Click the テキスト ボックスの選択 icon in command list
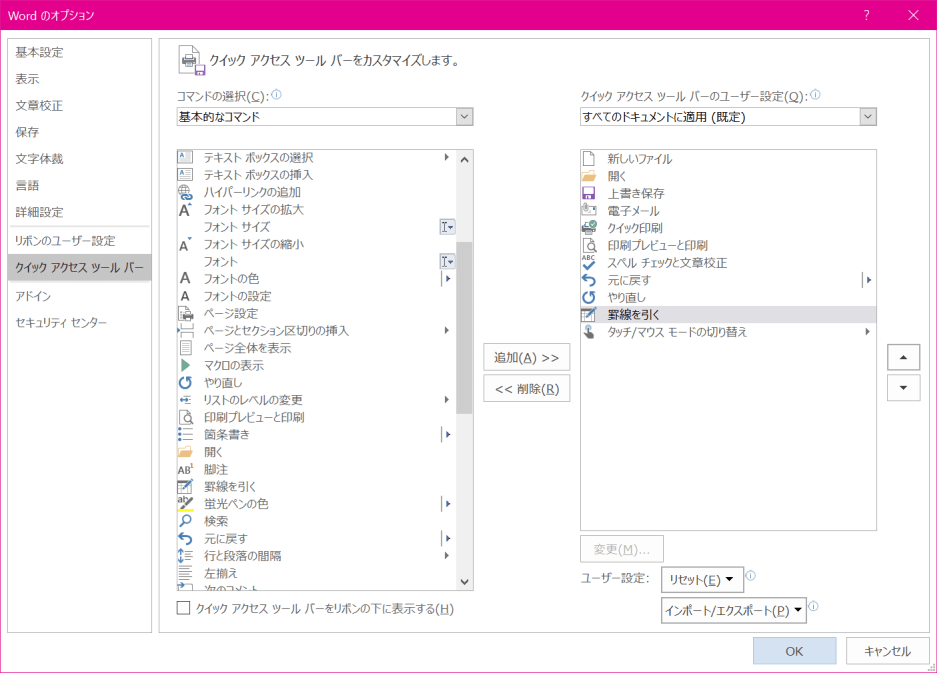 (185, 157)
